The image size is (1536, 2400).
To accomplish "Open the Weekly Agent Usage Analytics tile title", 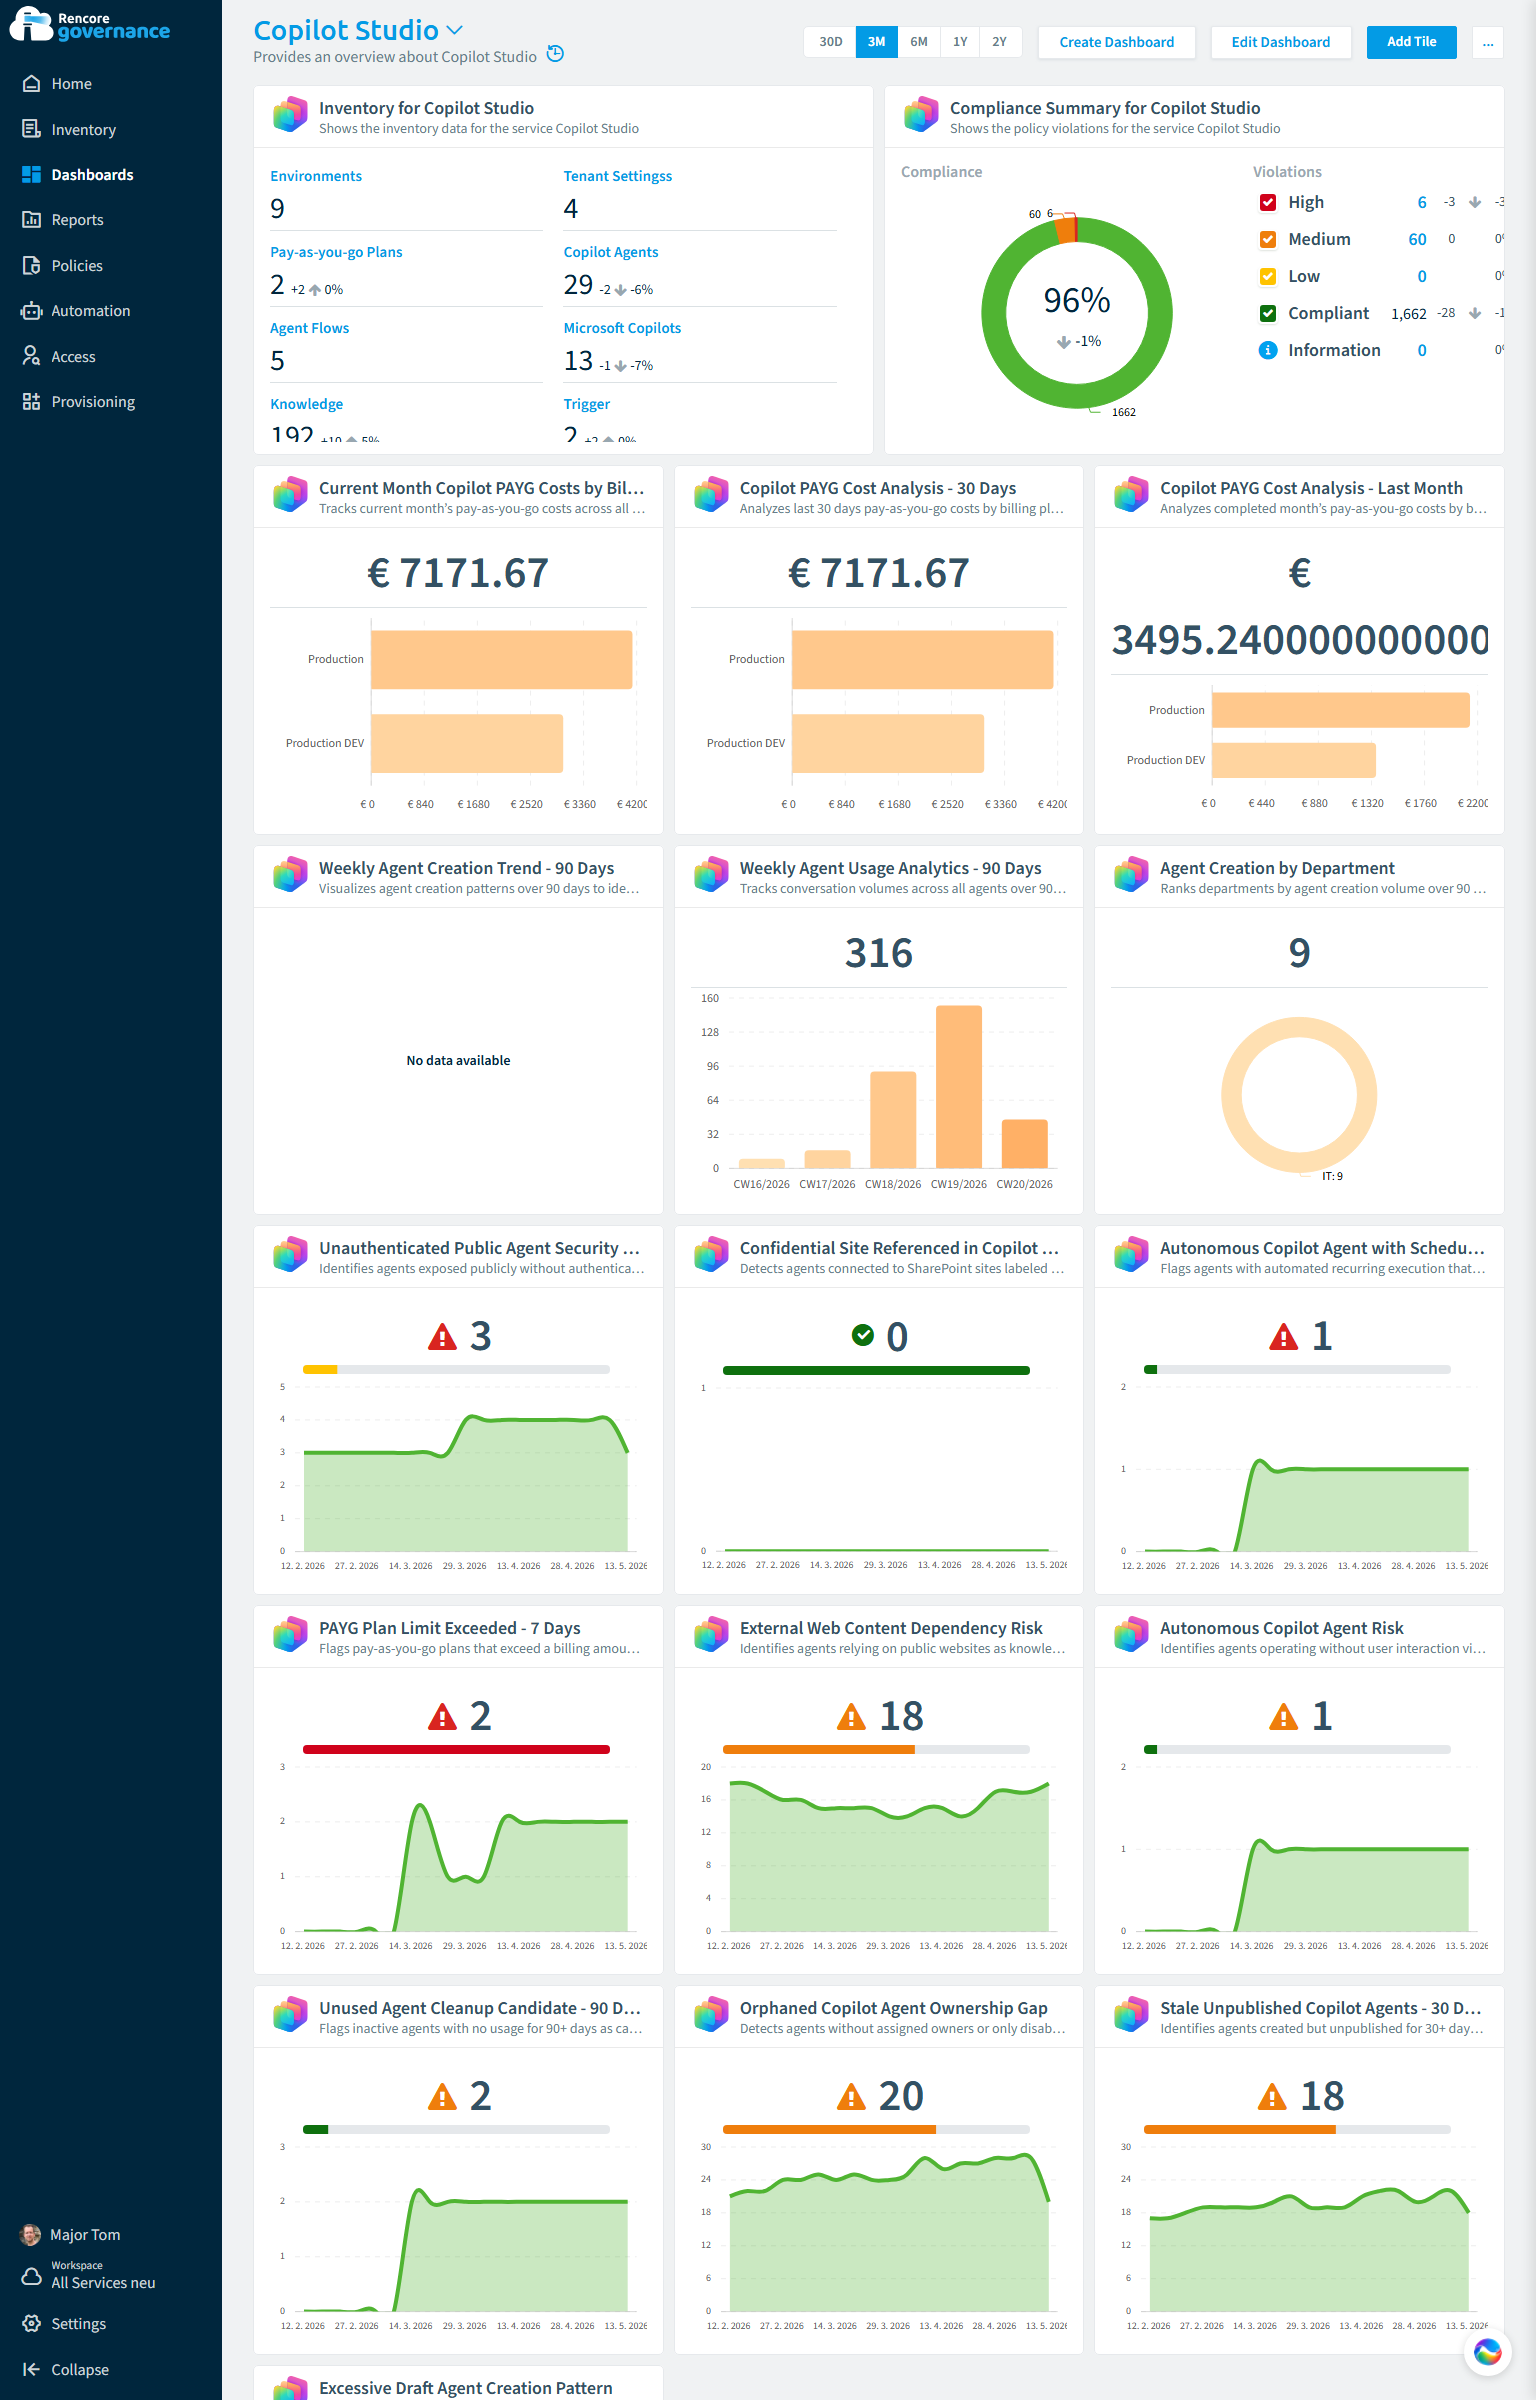I will (890, 868).
